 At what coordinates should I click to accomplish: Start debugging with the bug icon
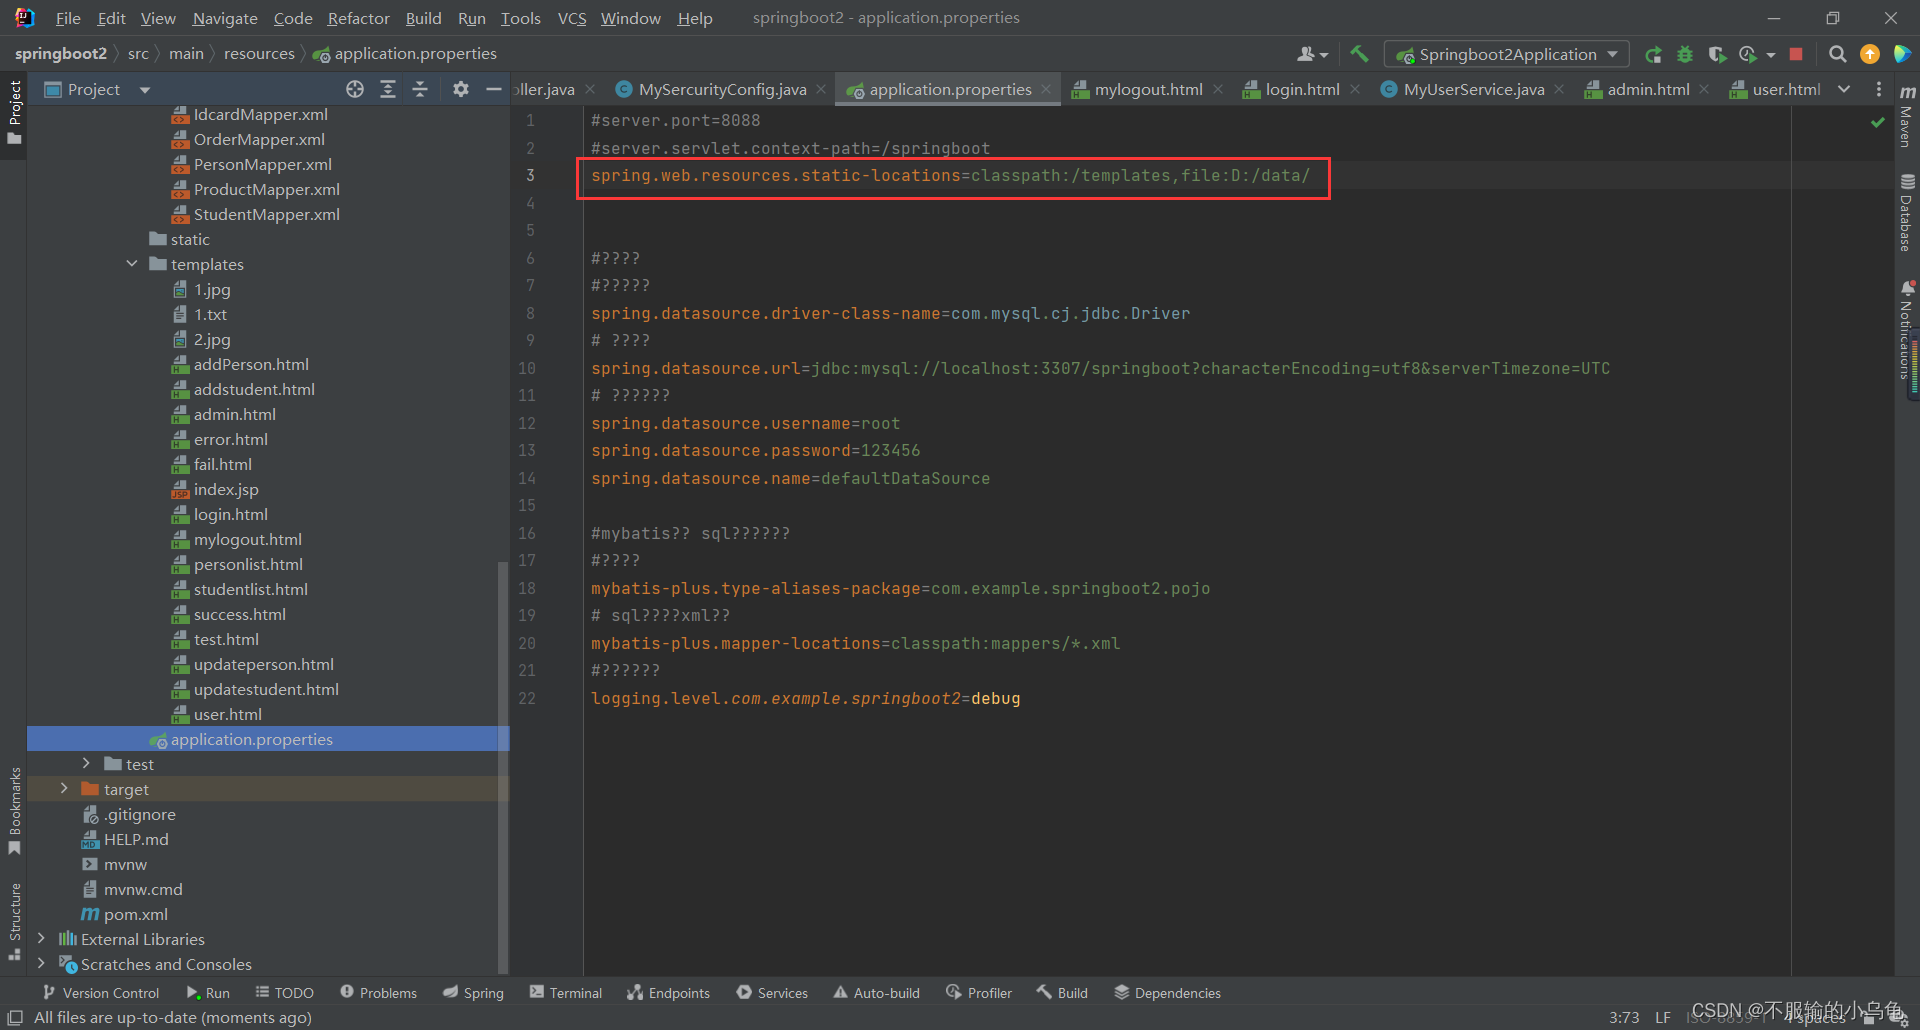tap(1685, 54)
